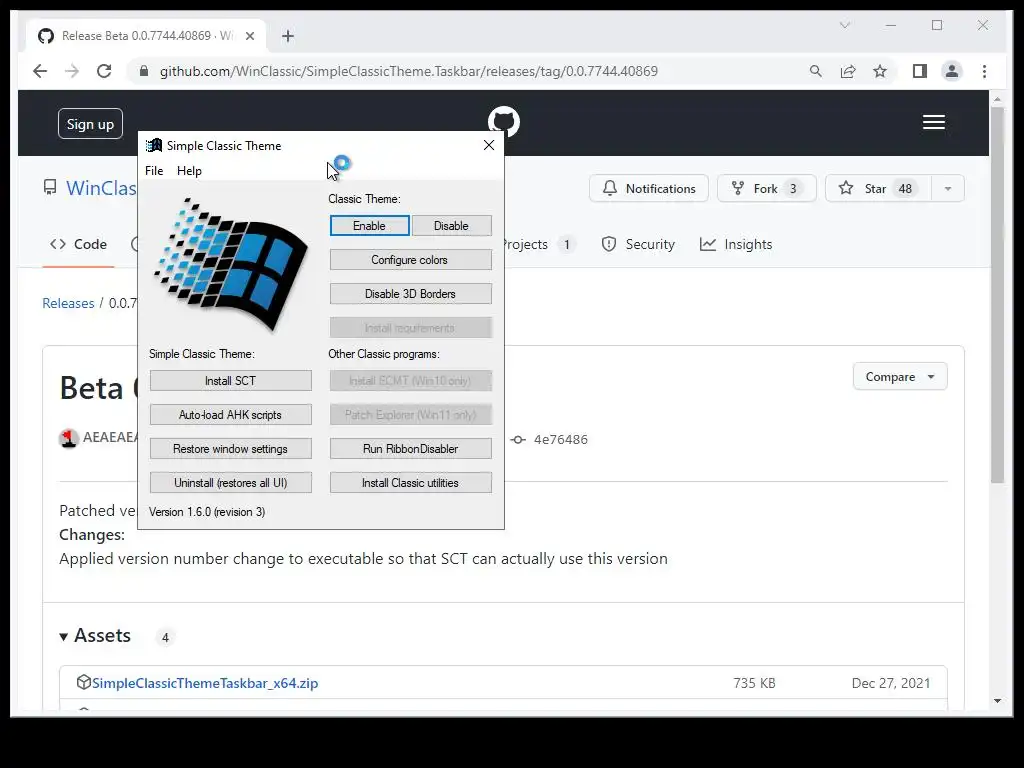The height and width of the screenshot is (768, 1024).
Task: Switch to the Security tab
Action: coord(638,244)
